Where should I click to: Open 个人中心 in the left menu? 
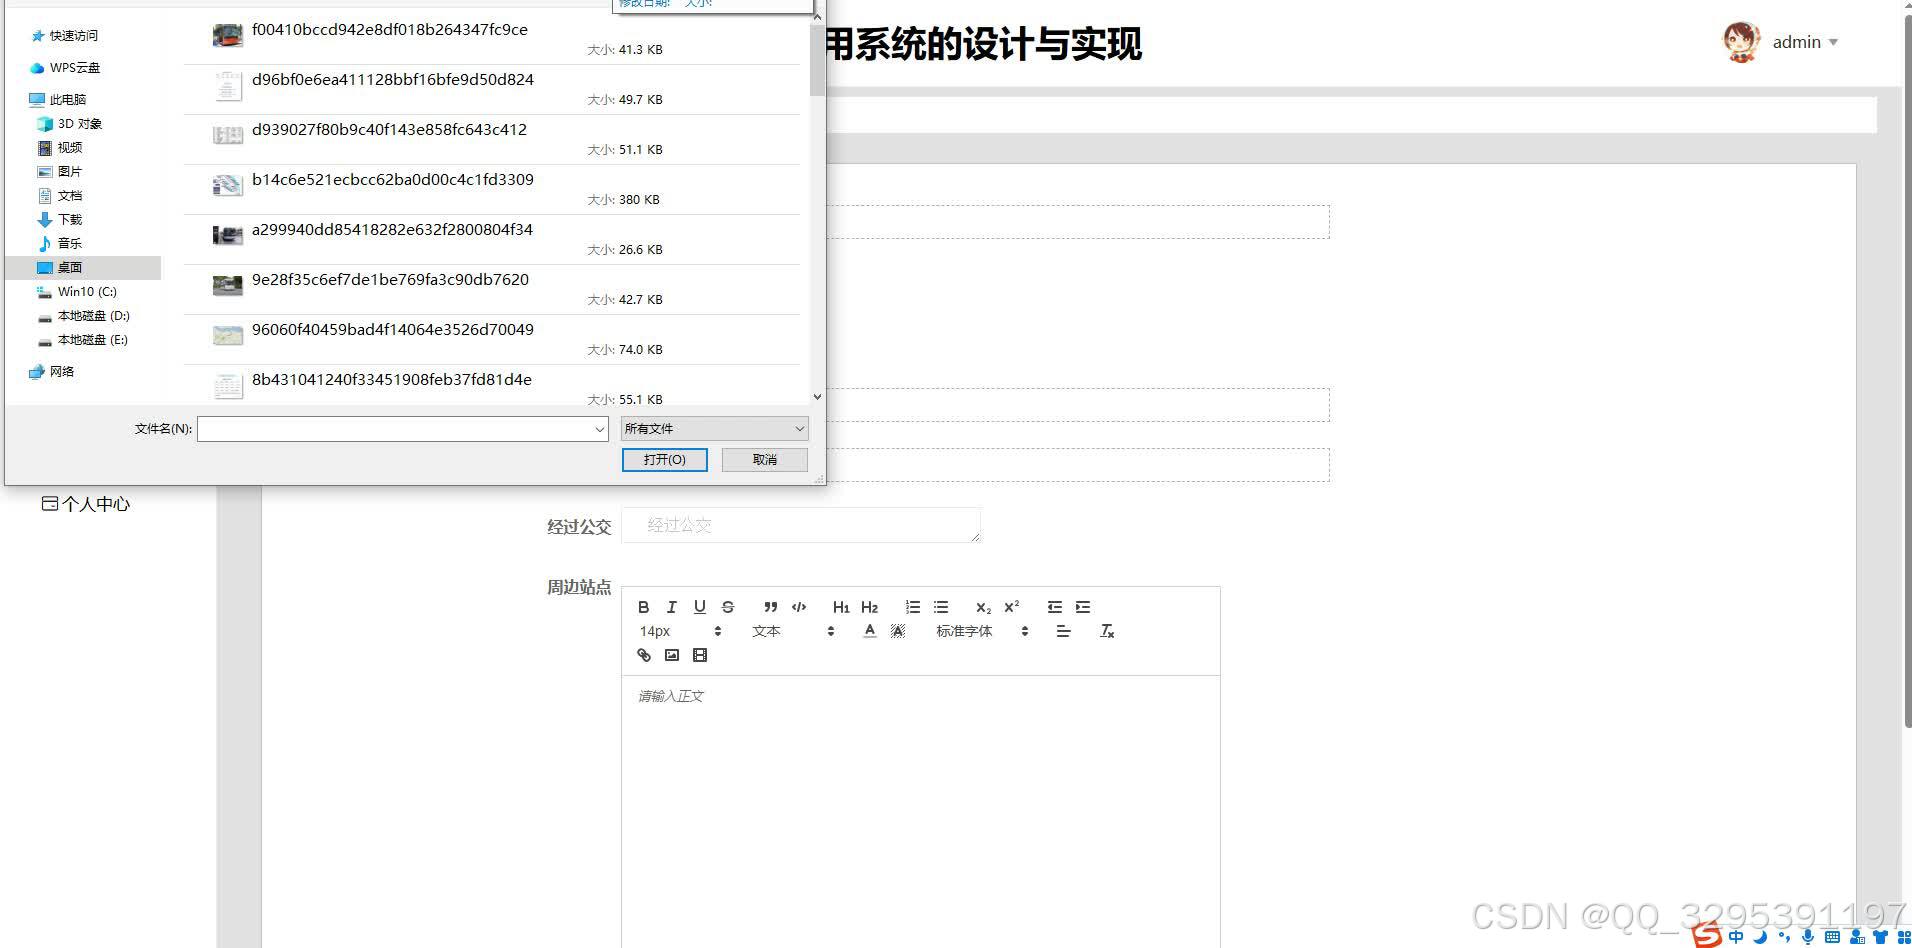point(93,503)
